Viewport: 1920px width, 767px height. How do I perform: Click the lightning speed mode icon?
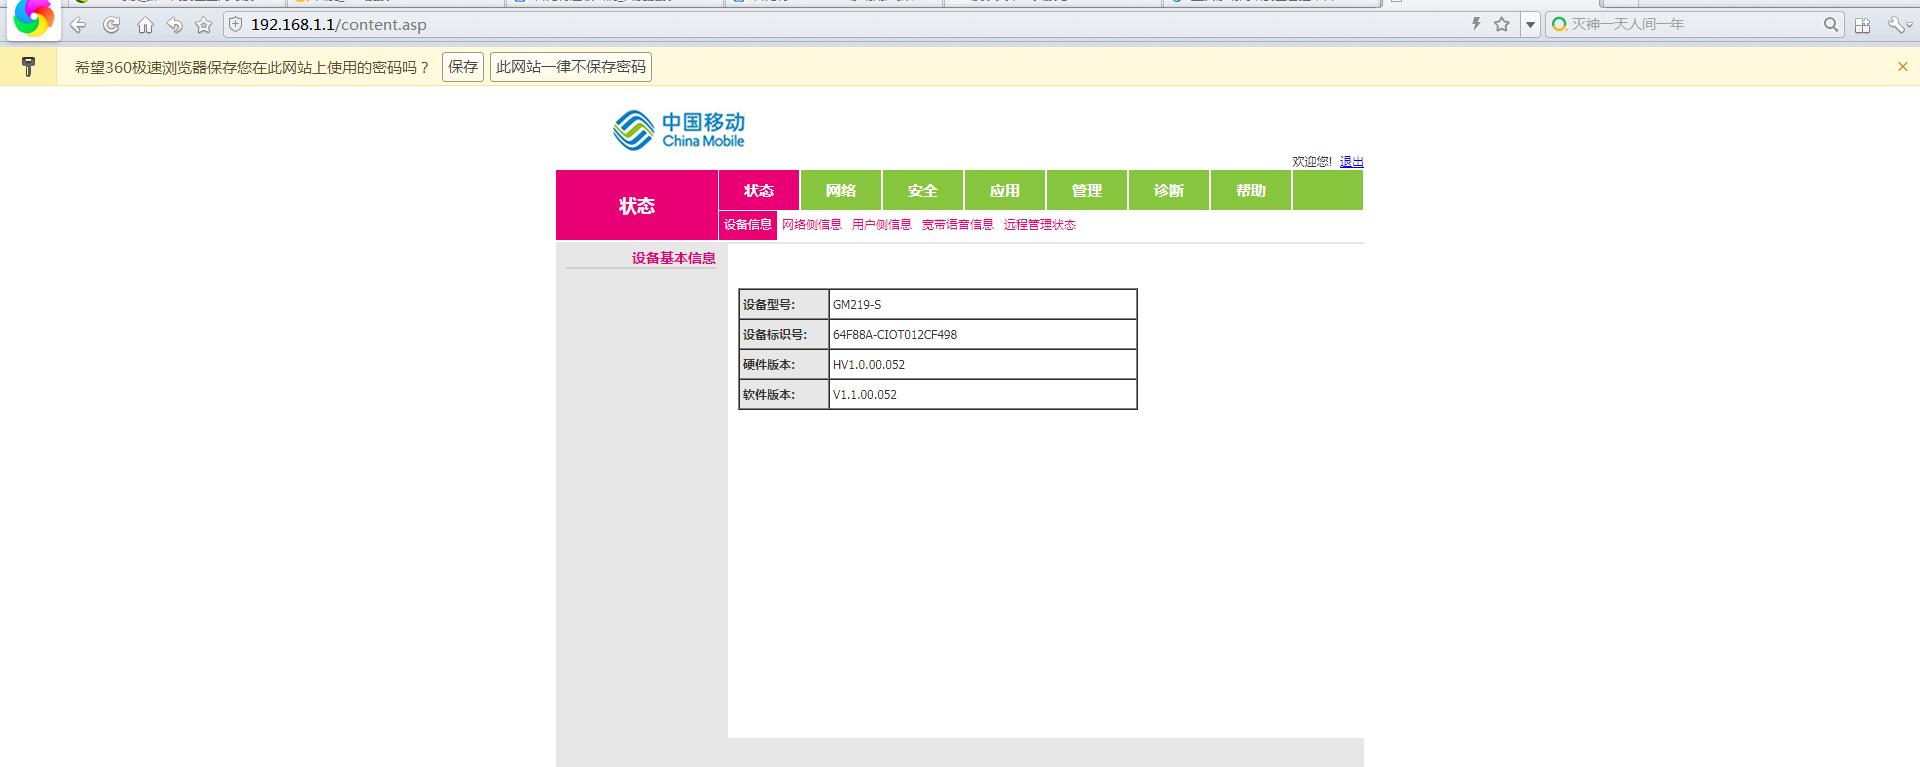[x=1475, y=24]
